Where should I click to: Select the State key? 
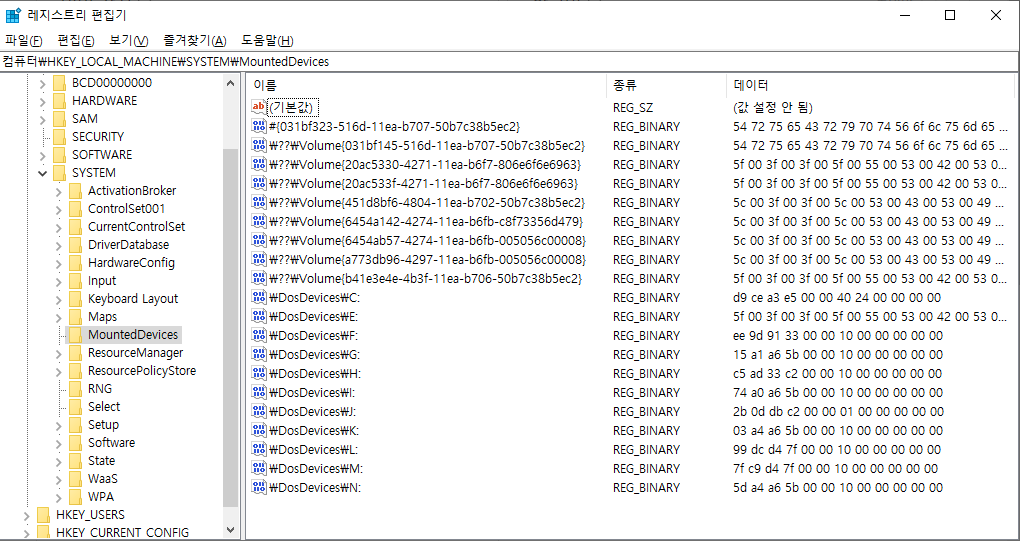tap(101, 460)
